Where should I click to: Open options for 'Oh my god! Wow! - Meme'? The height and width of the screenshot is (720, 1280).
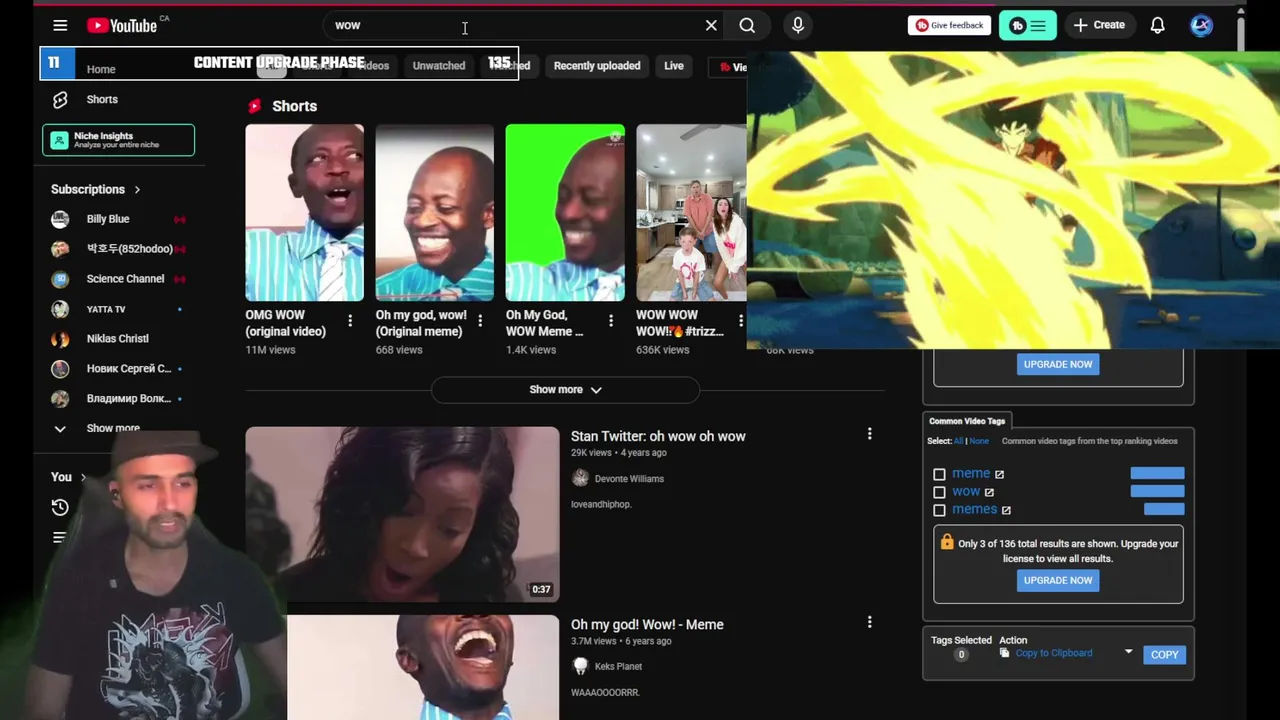(x=869, y=622)
